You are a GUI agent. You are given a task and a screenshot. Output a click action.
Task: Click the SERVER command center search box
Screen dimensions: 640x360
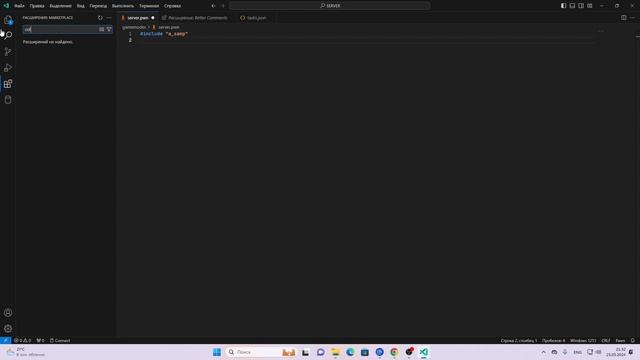click(x=329, y=6)
